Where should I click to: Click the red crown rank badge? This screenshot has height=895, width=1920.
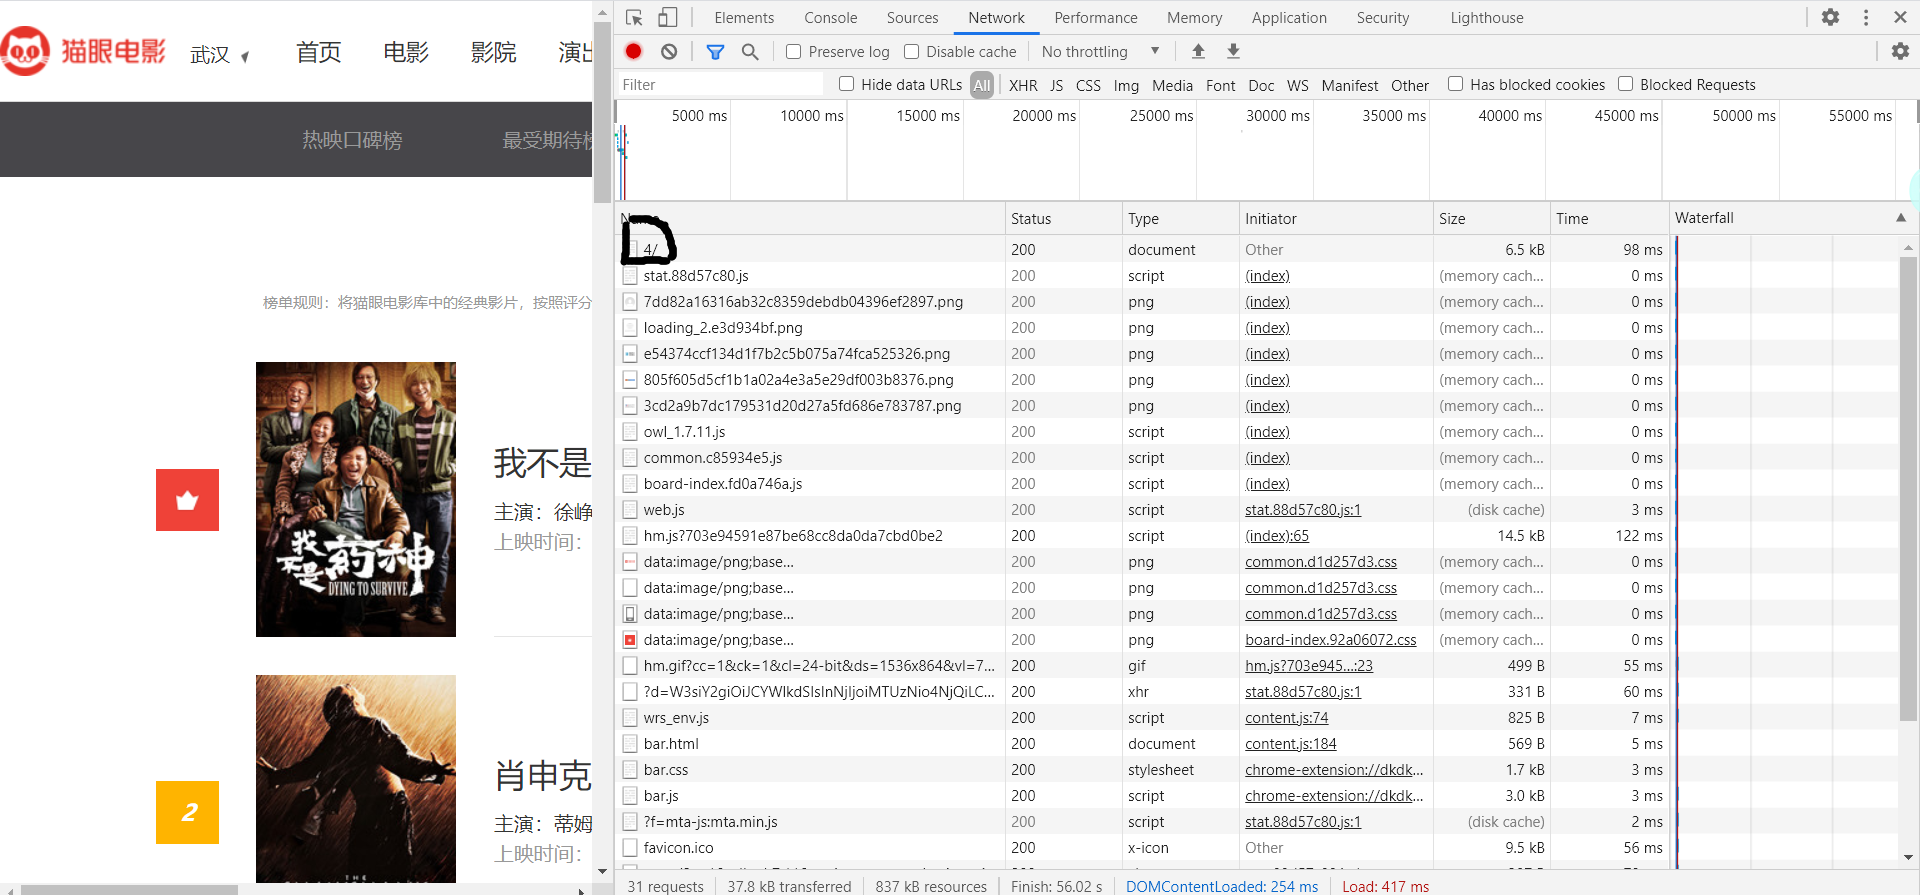coord(187,500)
